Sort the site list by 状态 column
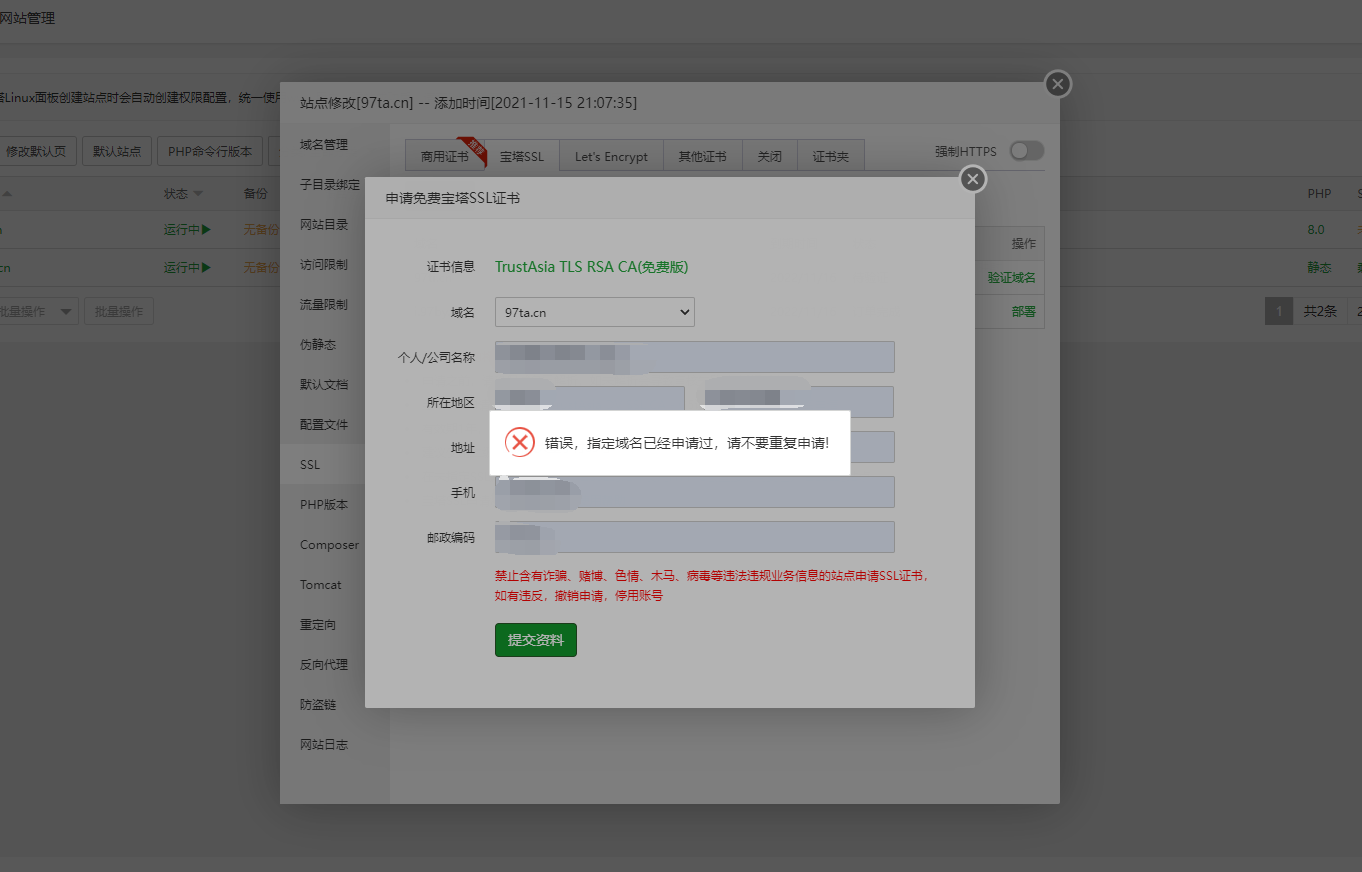This screenshot has height=872, width=1362. tap(183, 193)
